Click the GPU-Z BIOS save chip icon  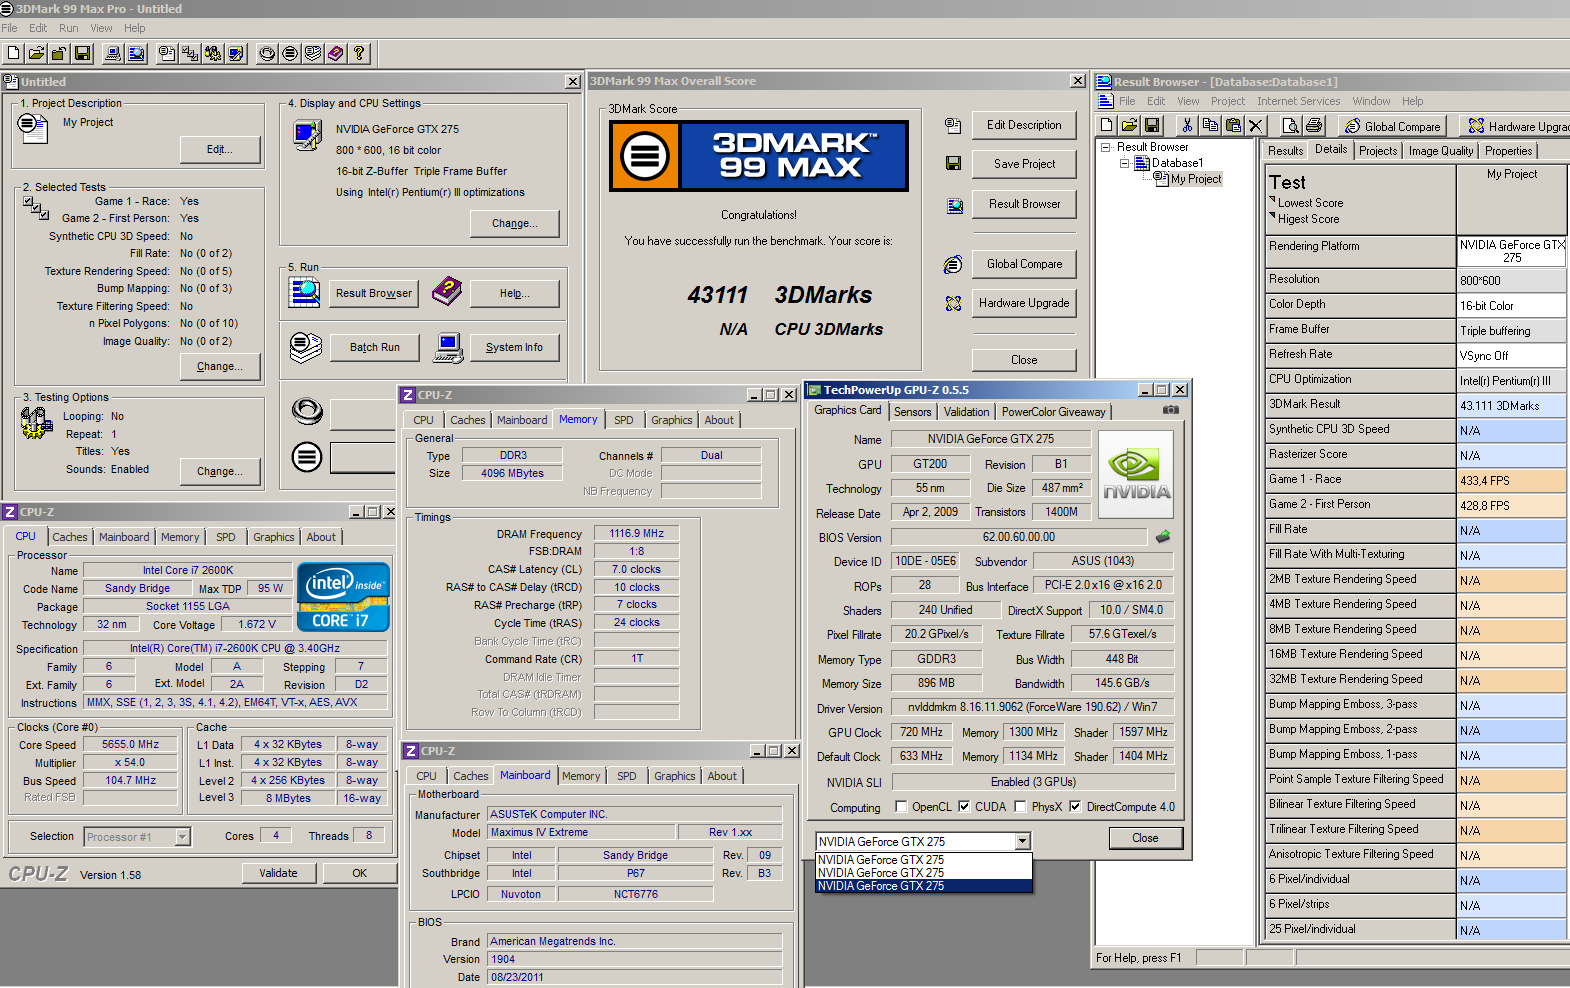pos(1163,537)
